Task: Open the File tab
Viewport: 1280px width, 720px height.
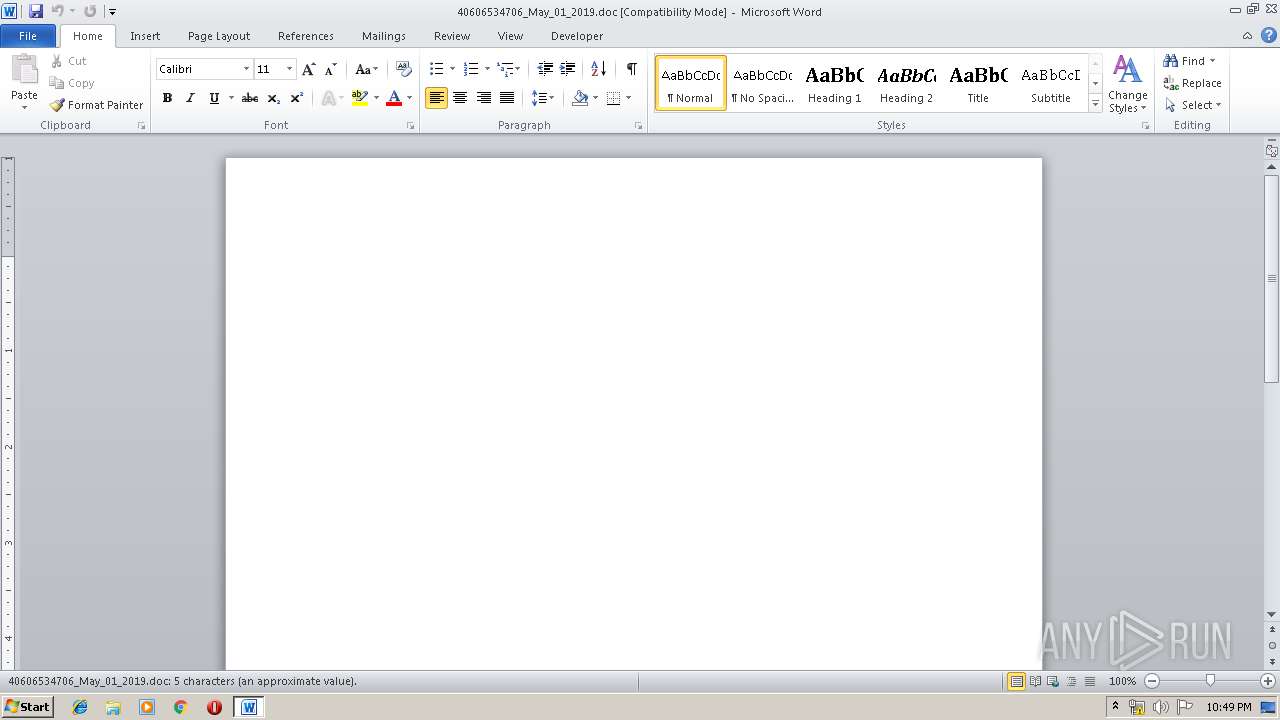Action: click(28, 36)
